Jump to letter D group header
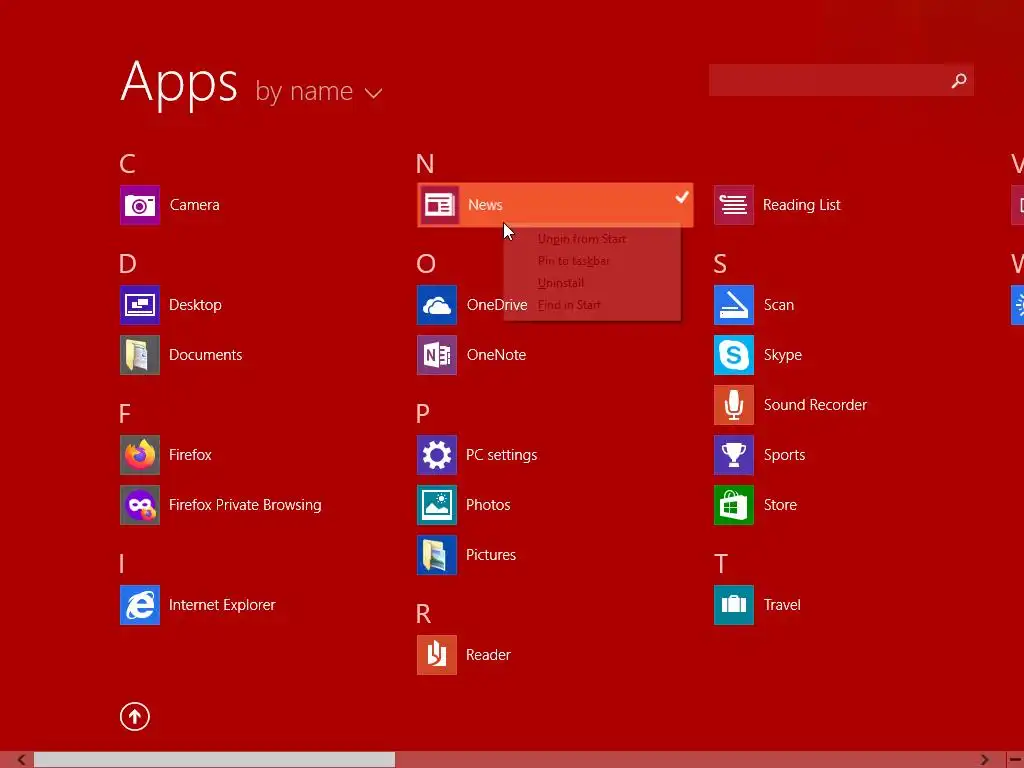 (128, 264)
